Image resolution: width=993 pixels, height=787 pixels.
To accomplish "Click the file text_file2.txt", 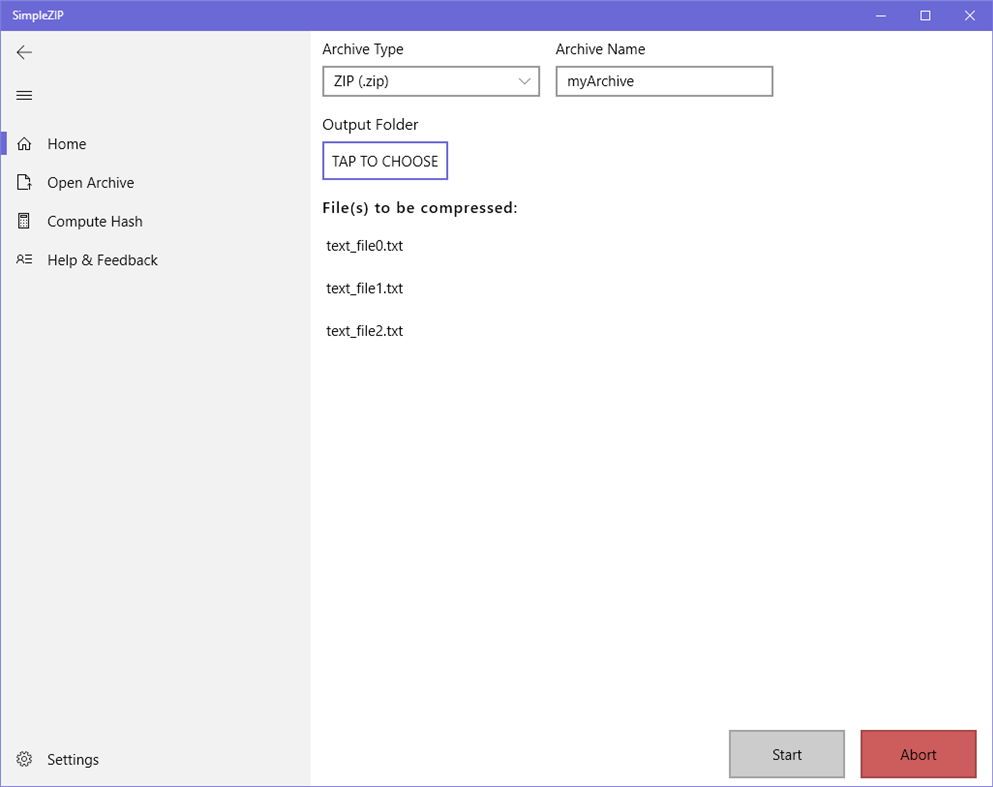I will 364,330.
